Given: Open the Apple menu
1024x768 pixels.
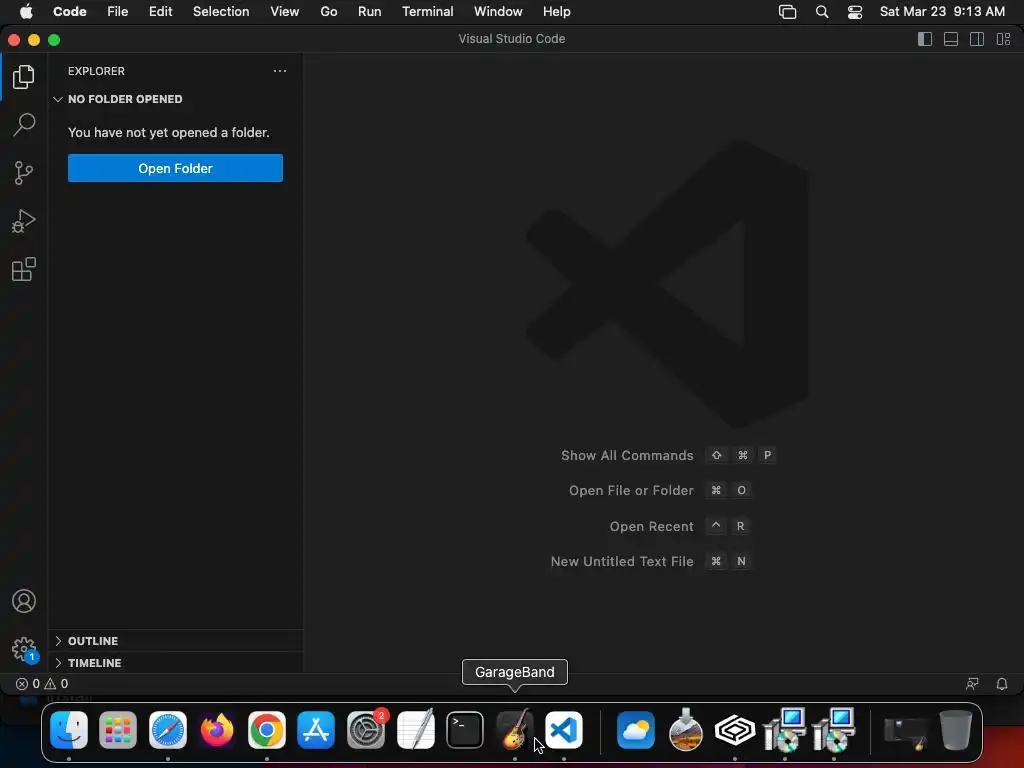Looking at the screenshot, I should pyautogui.click(x=26, y=12).
